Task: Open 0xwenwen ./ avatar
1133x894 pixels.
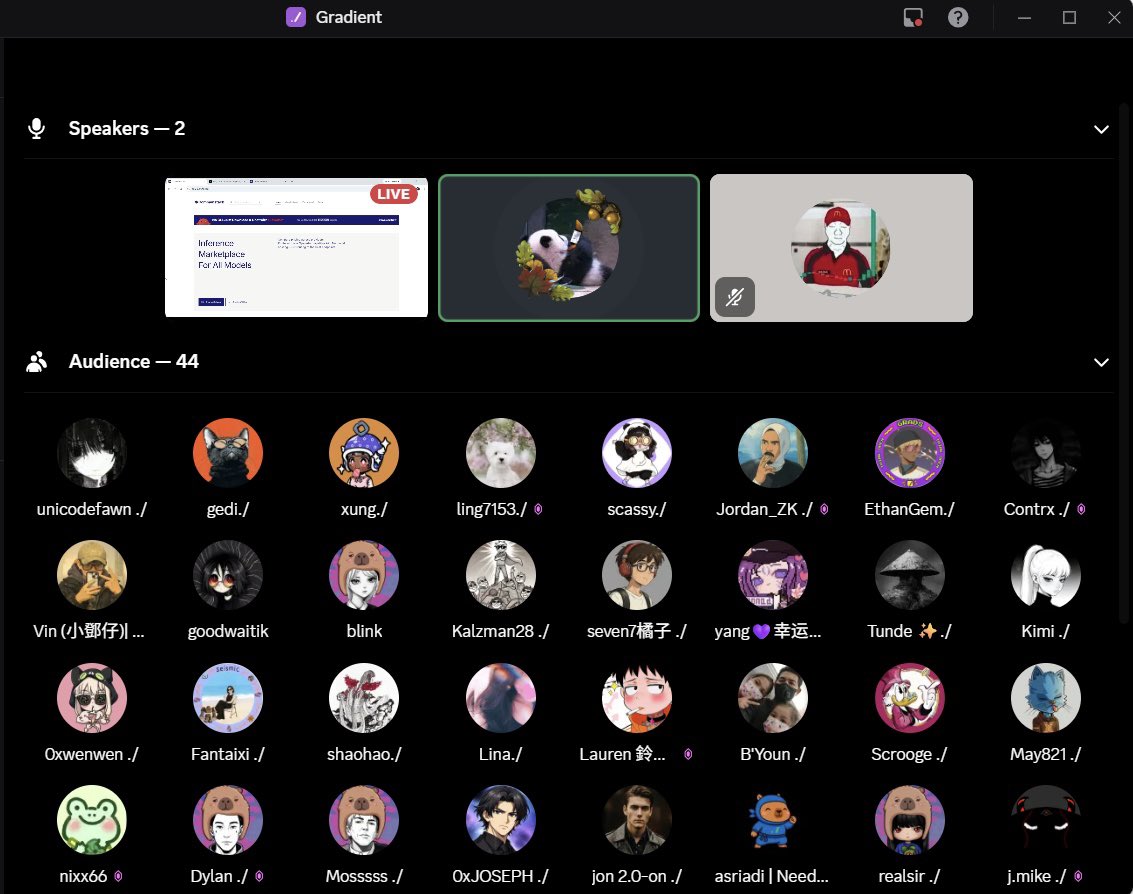Action: click(92, 698)
